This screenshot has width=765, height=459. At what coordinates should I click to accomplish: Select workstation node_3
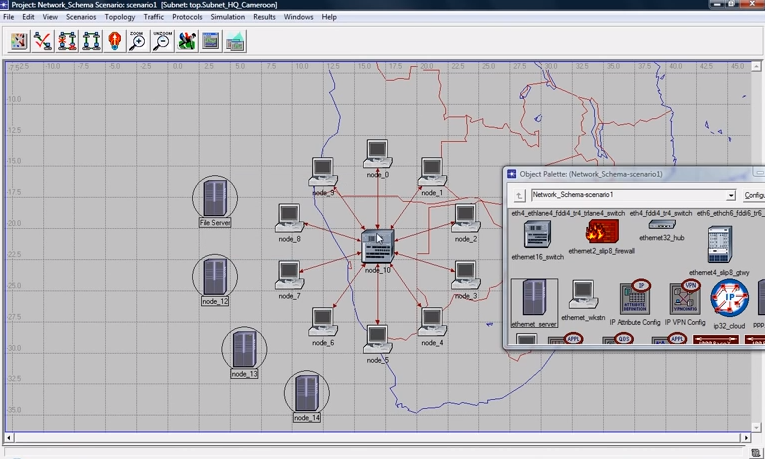point(466,275)
